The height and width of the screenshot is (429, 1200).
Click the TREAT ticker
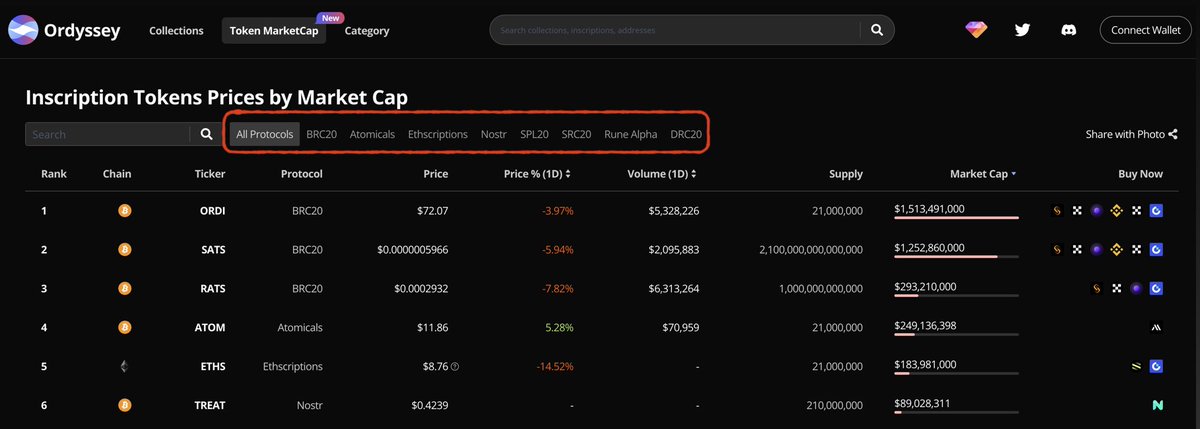[x=210, y=405]
